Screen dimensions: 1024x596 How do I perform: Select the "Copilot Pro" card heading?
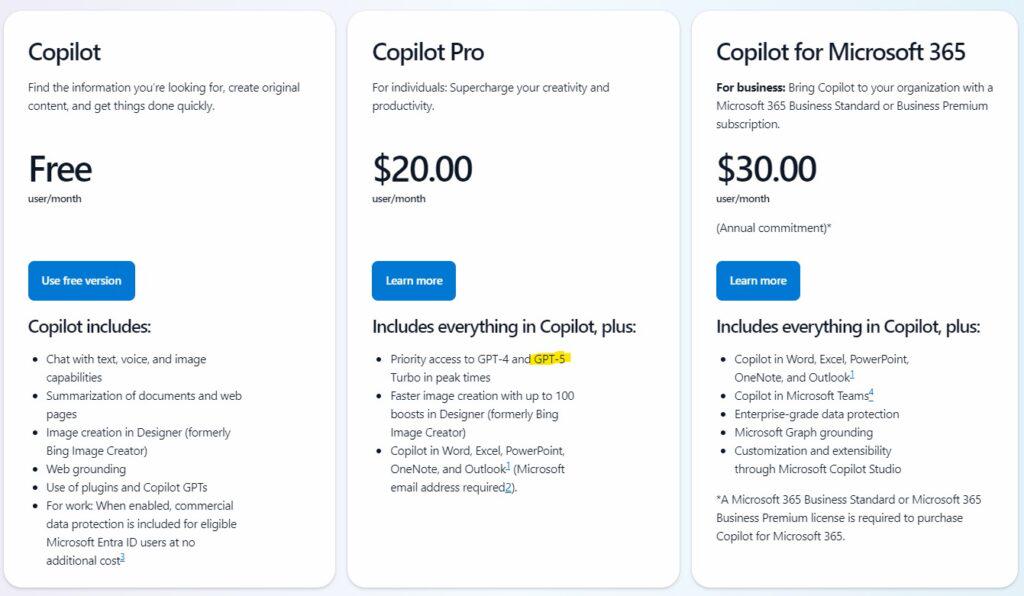(428, 52)
